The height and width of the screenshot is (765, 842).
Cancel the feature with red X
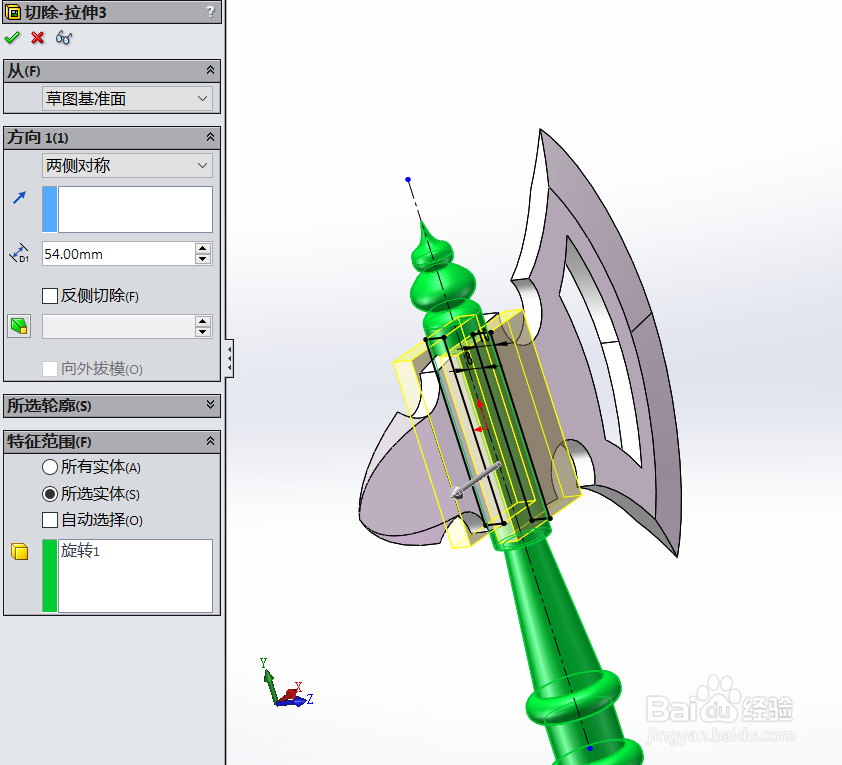click(38, 38)
